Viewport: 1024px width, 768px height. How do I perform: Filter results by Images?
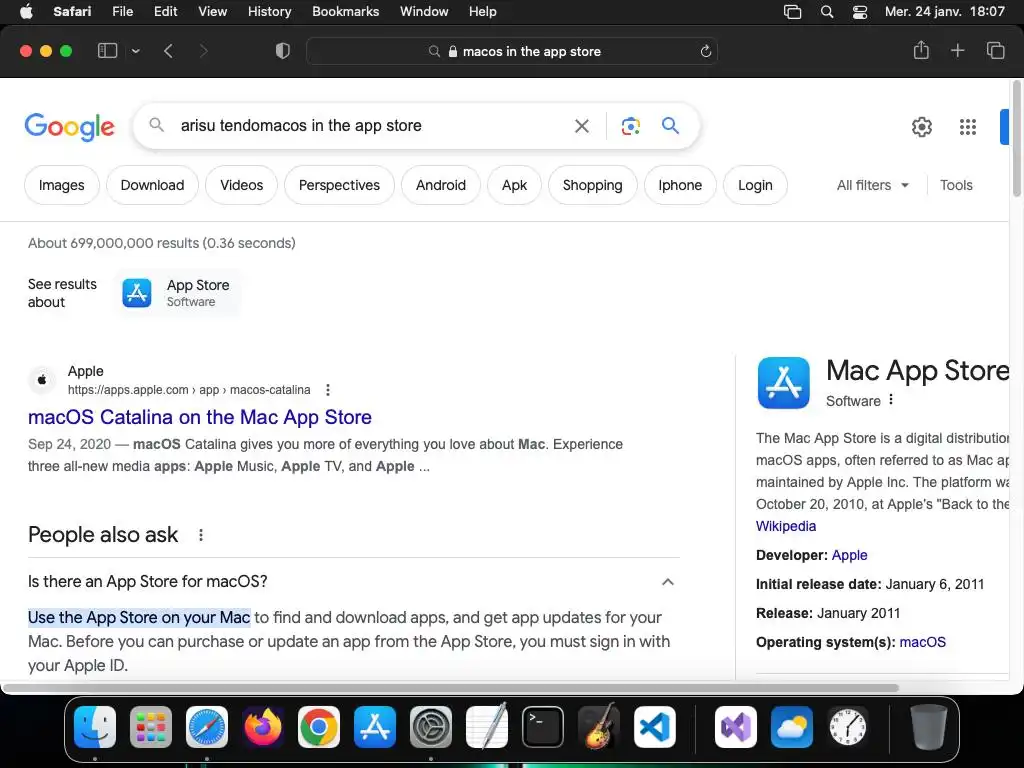(61, 185)
